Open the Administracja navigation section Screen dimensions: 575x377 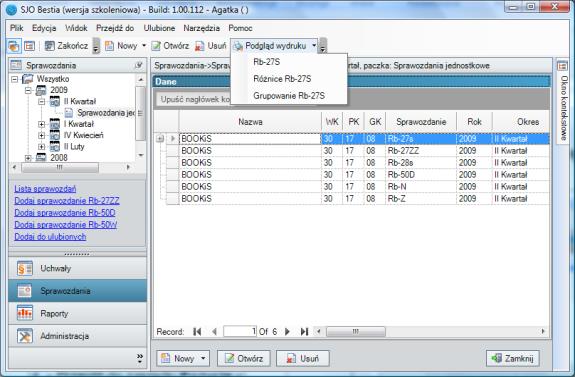coord(77,336)
